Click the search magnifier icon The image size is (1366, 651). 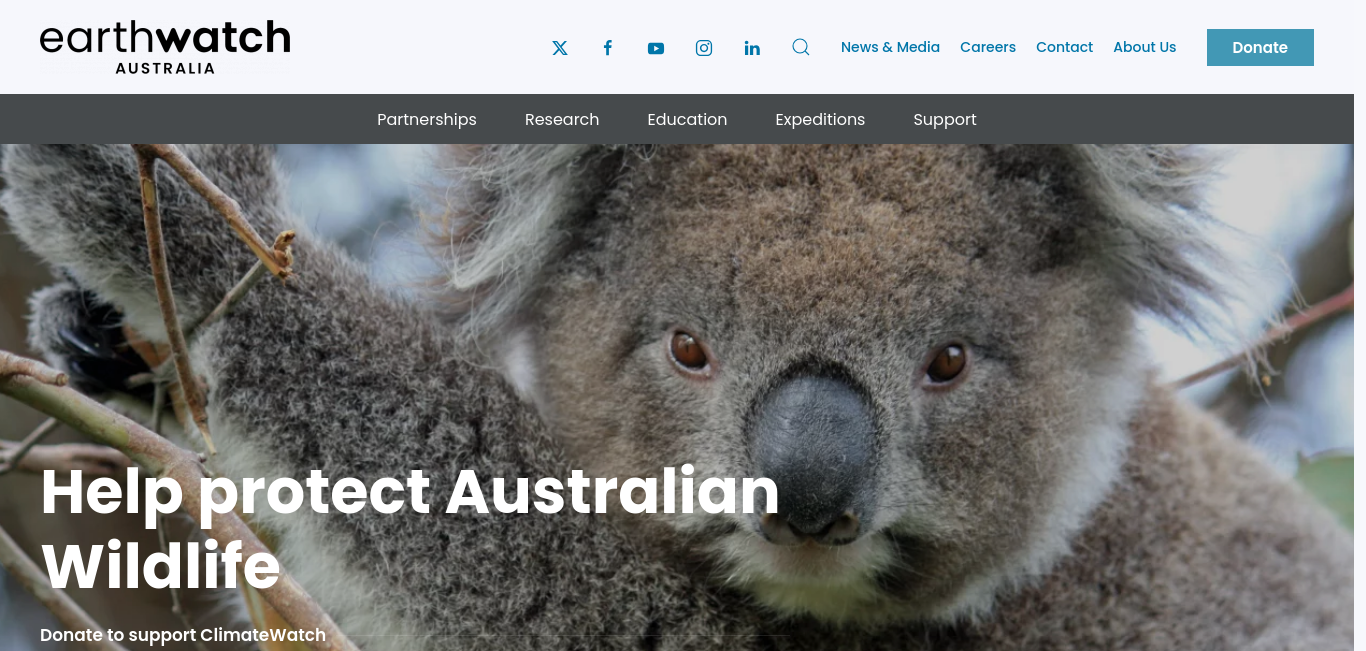[801, 47]
